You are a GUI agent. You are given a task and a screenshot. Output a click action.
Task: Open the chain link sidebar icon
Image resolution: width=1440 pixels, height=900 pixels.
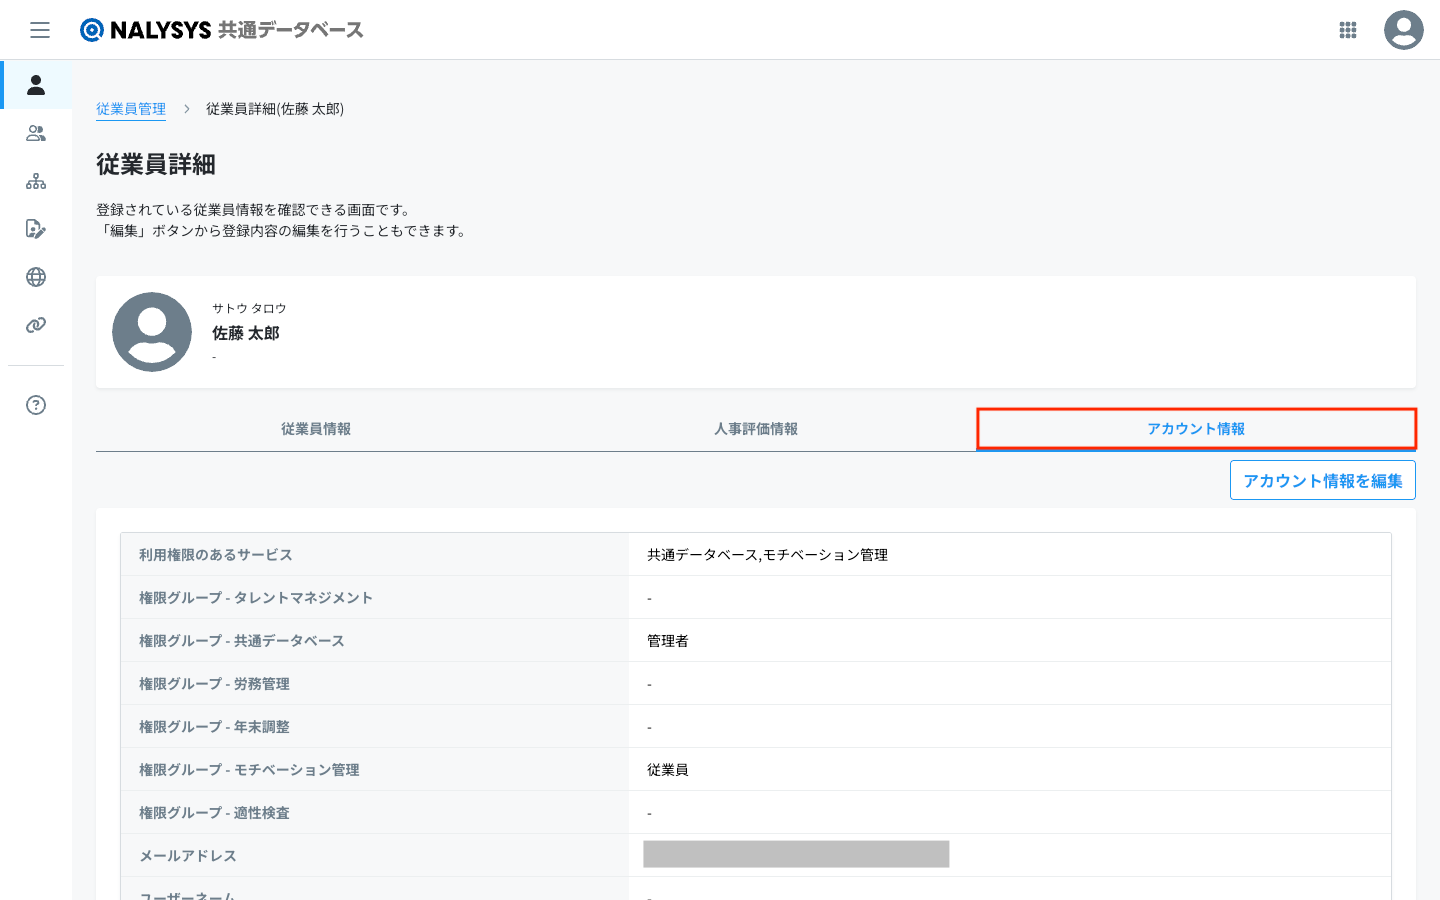[36, 325]
